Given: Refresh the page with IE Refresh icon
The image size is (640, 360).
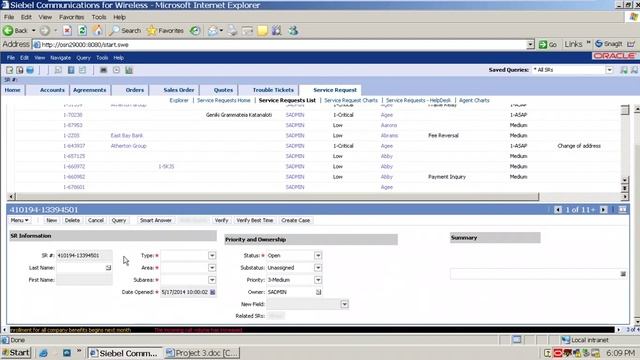Looking at the screenshot, I should pos(82,31).
